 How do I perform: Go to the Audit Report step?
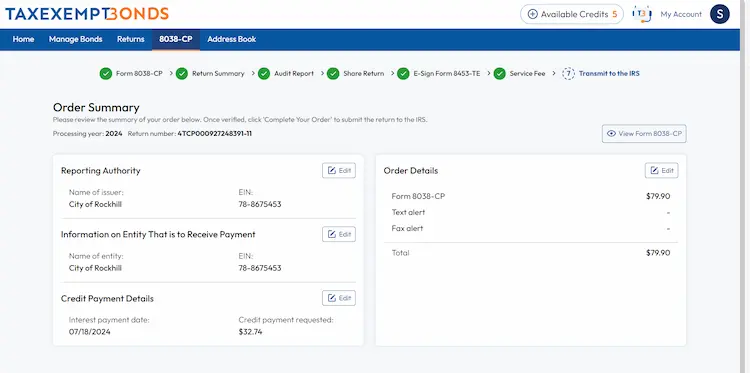(294, 74)
